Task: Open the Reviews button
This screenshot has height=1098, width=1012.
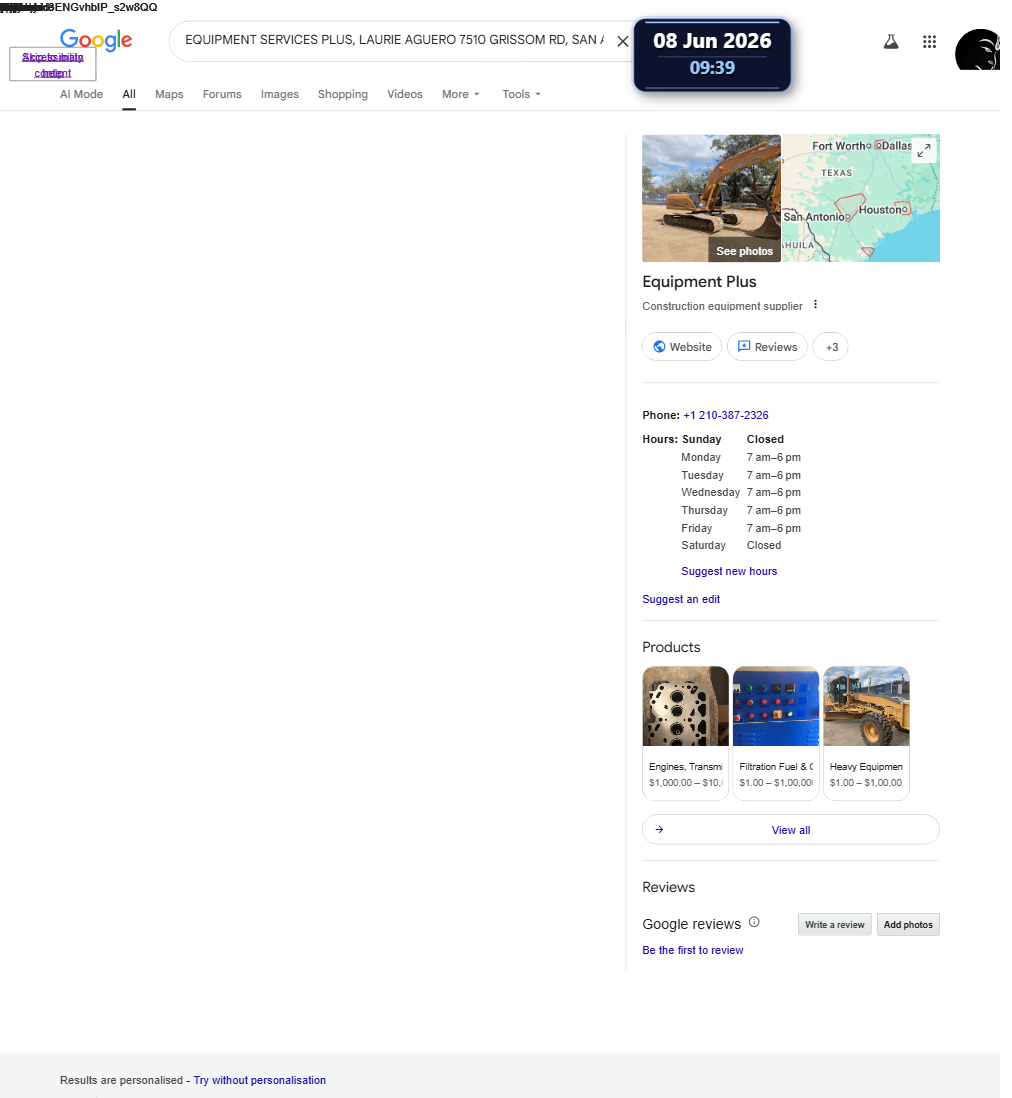Action: (767, 347)
